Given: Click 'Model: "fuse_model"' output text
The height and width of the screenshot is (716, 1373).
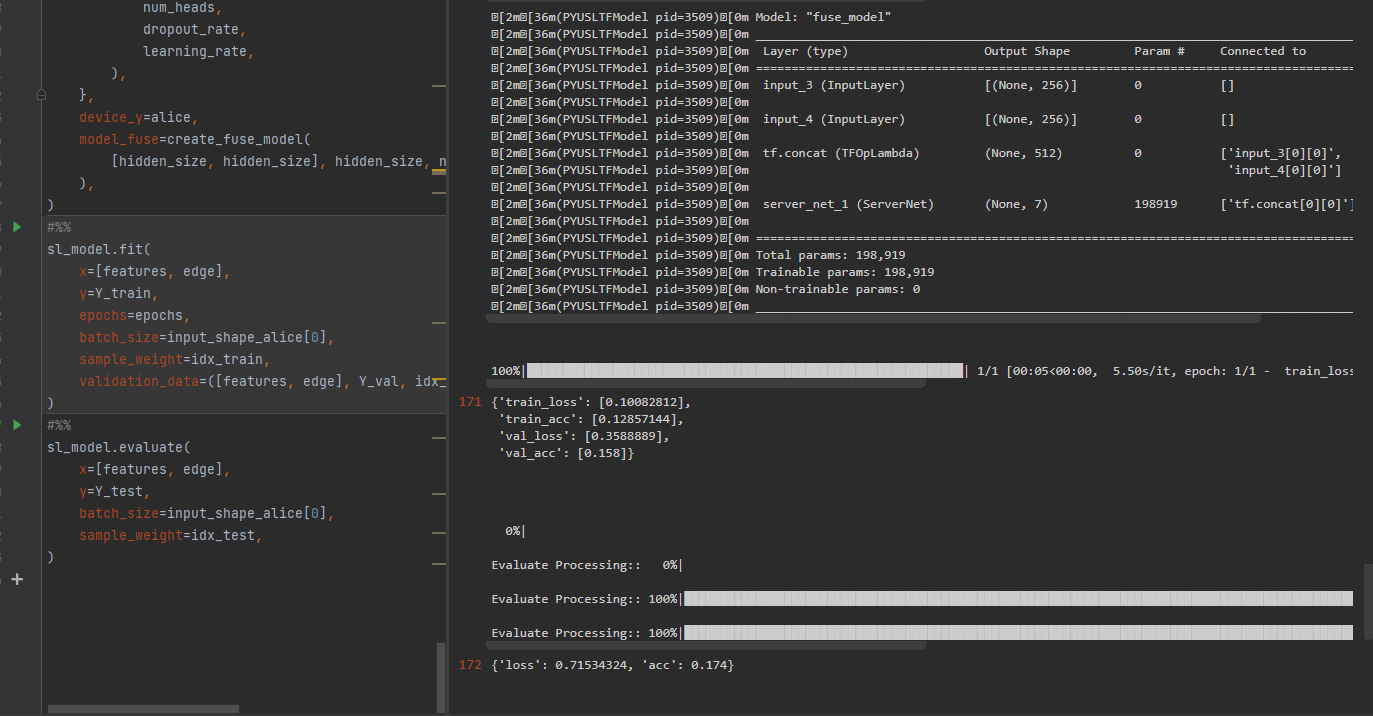Looking at the screenshot, I should [823, 17].
